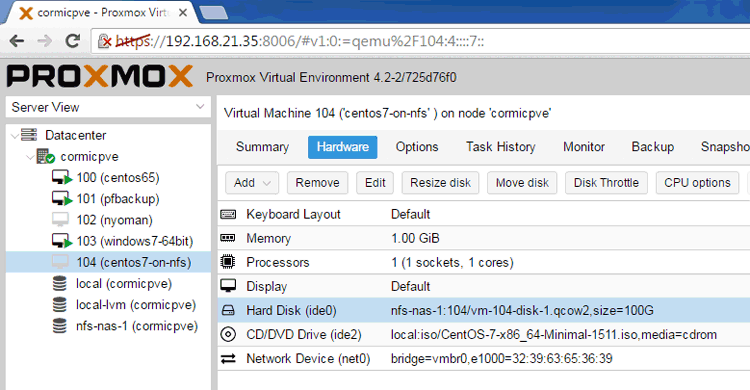750x390 pixels.
Task: Click the browser address bar URL
Action: [299, 42]
